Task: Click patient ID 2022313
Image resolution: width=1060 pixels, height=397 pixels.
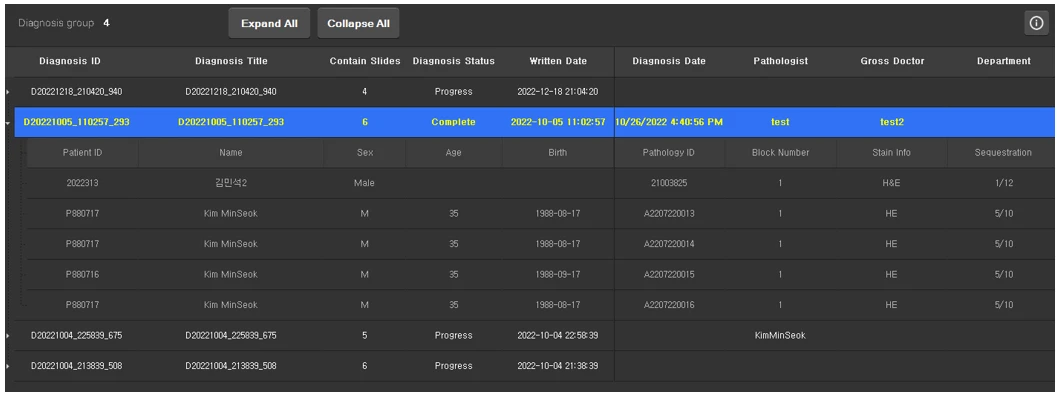Action: pos(82,183)
